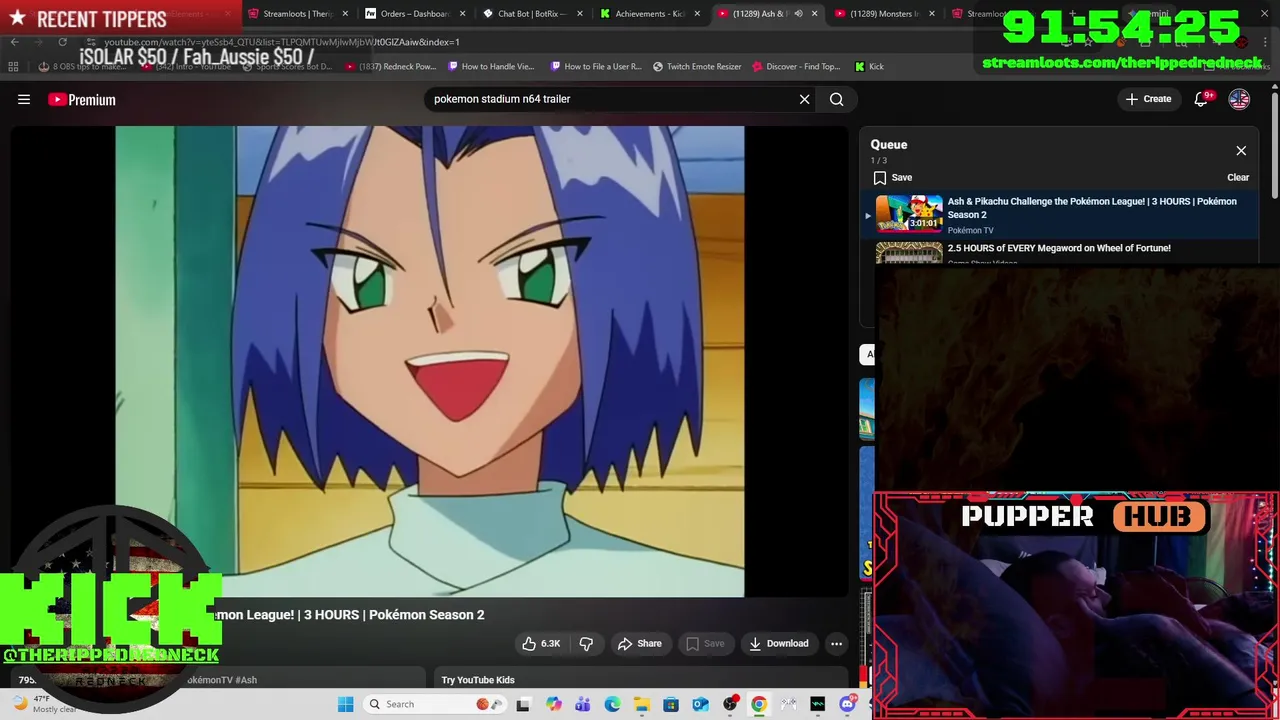Run search with the magnifier button
Screen dimensions: 1280x720
837,99
